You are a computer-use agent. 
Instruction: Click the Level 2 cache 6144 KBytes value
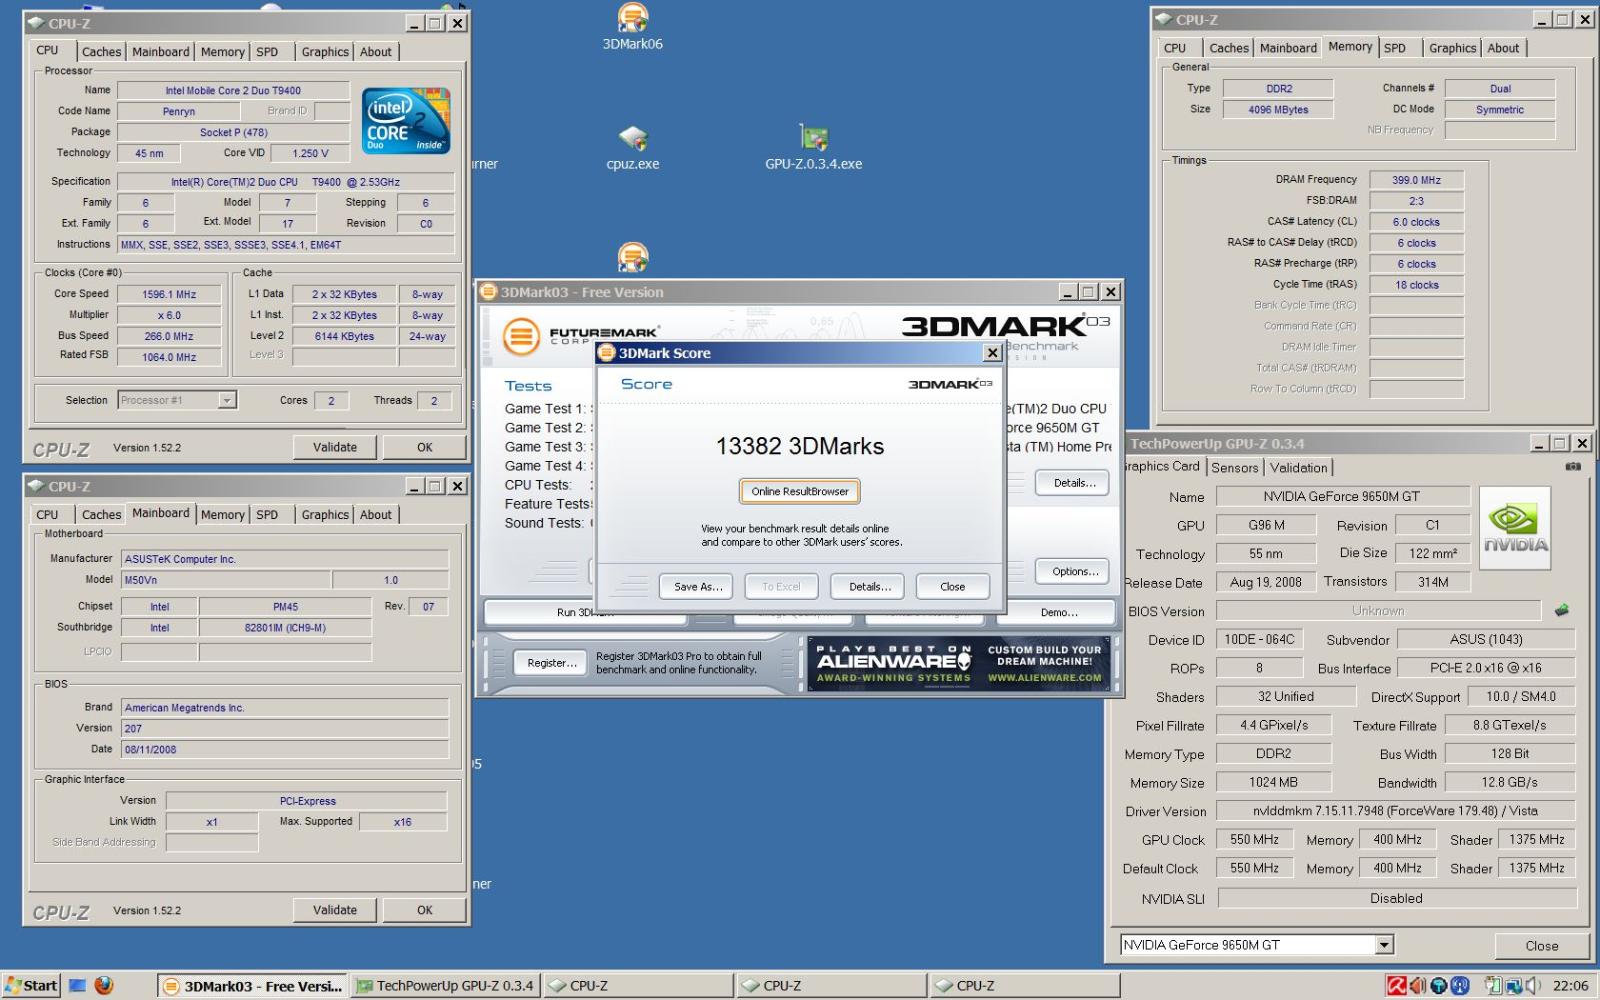coord(344,336)
